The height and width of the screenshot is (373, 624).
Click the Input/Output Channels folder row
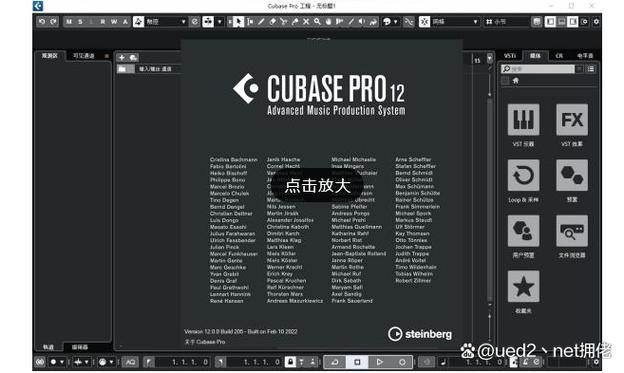click(149, 69)
